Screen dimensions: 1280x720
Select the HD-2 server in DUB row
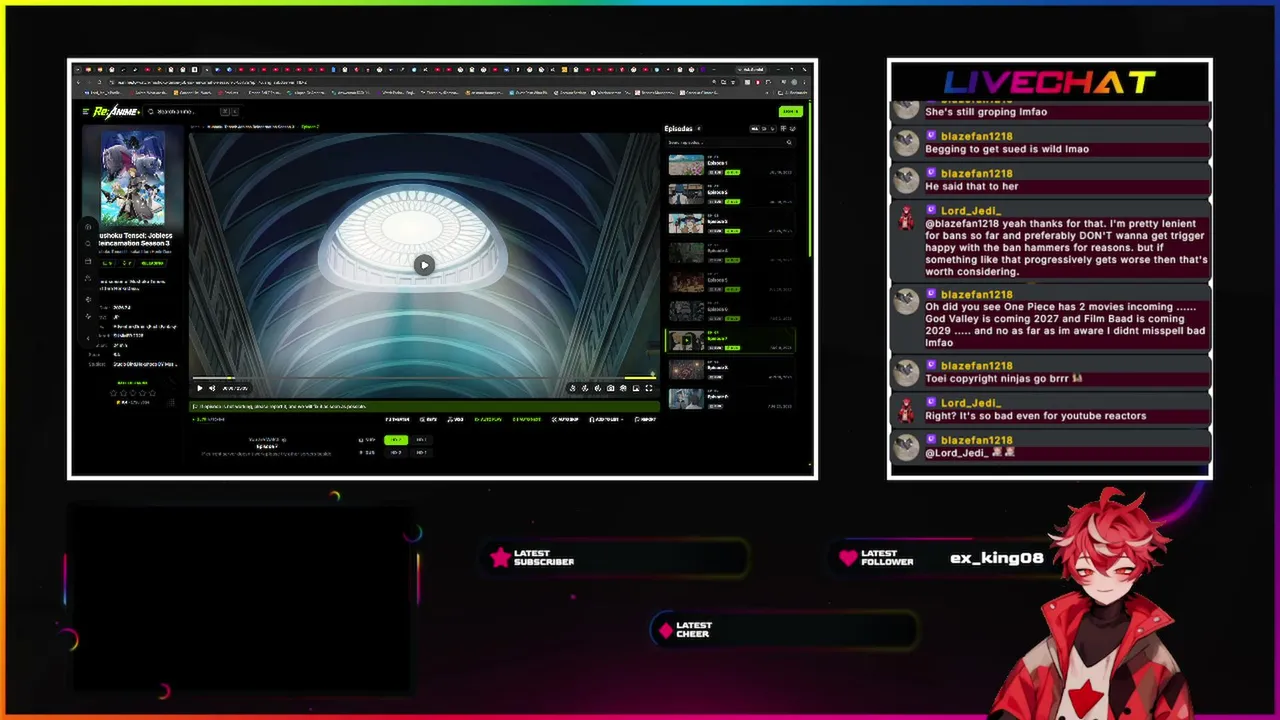click(396, 452)
